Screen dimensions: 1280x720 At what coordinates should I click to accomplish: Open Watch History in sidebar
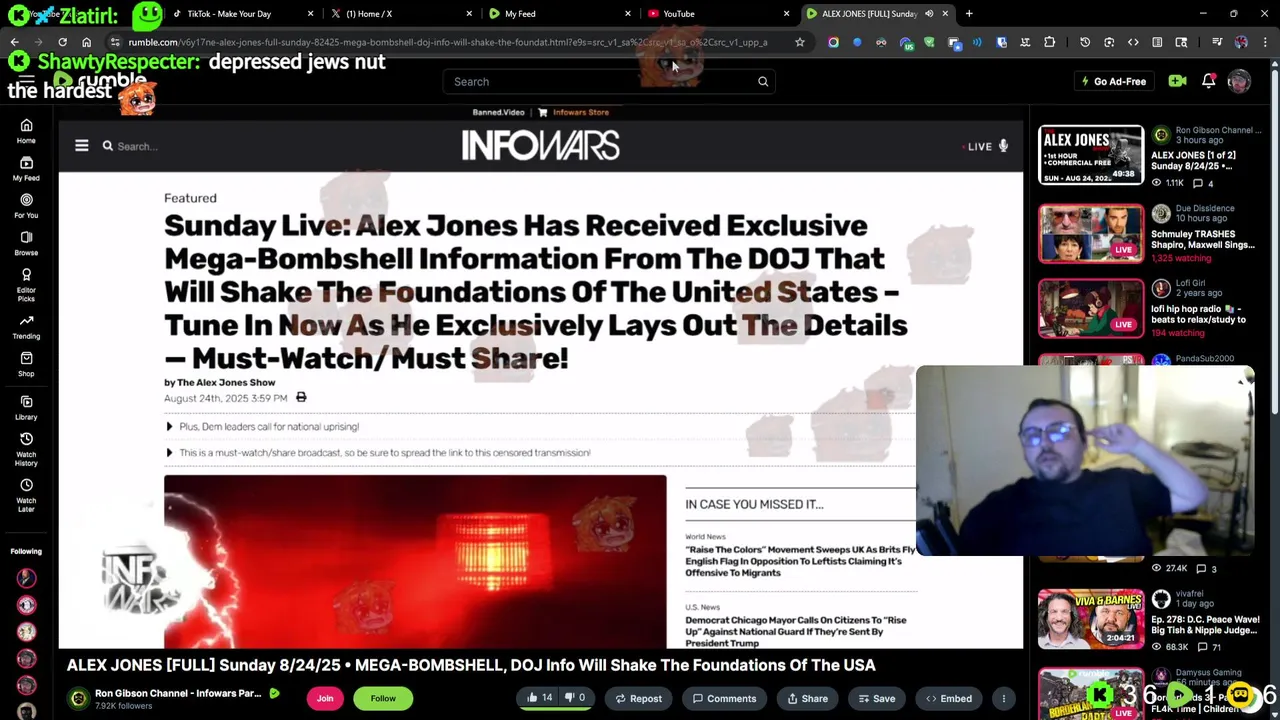(26, 449)
